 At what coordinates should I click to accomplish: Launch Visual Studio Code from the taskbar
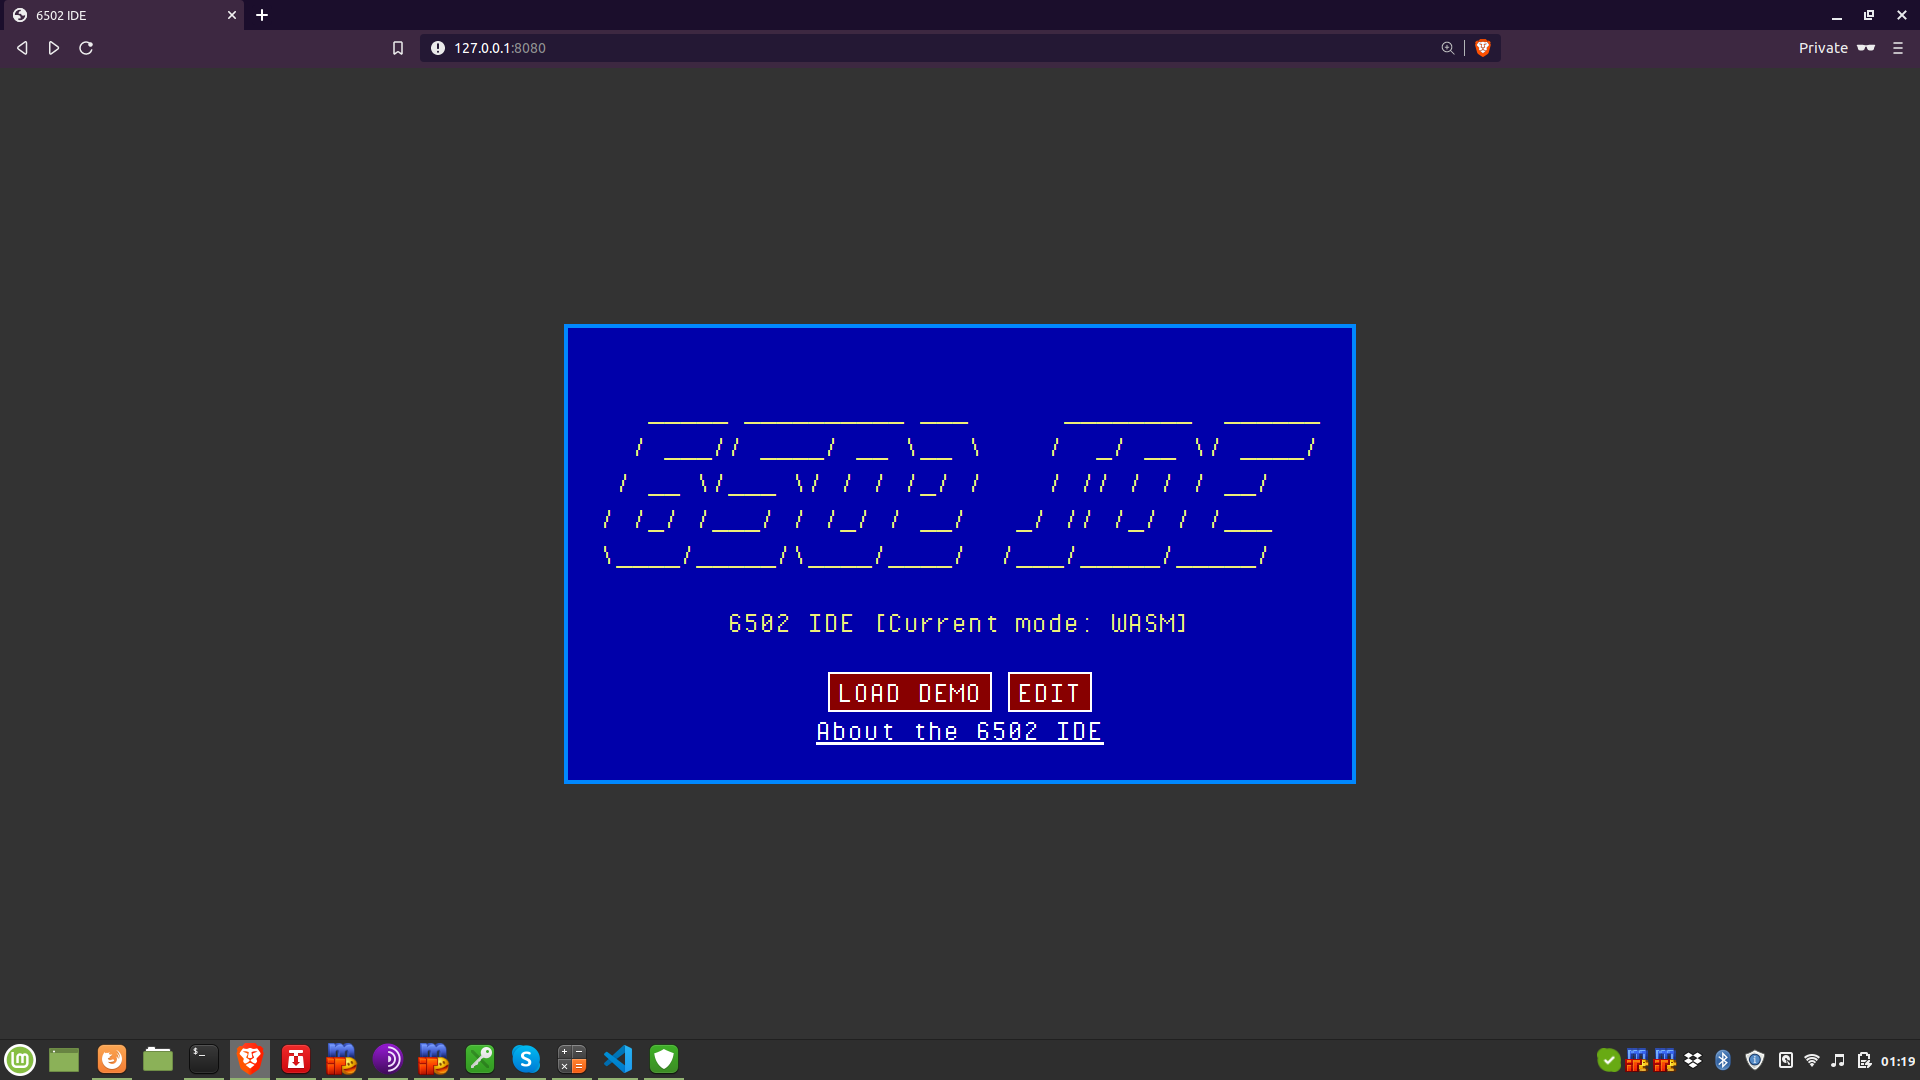point(618,1059)
